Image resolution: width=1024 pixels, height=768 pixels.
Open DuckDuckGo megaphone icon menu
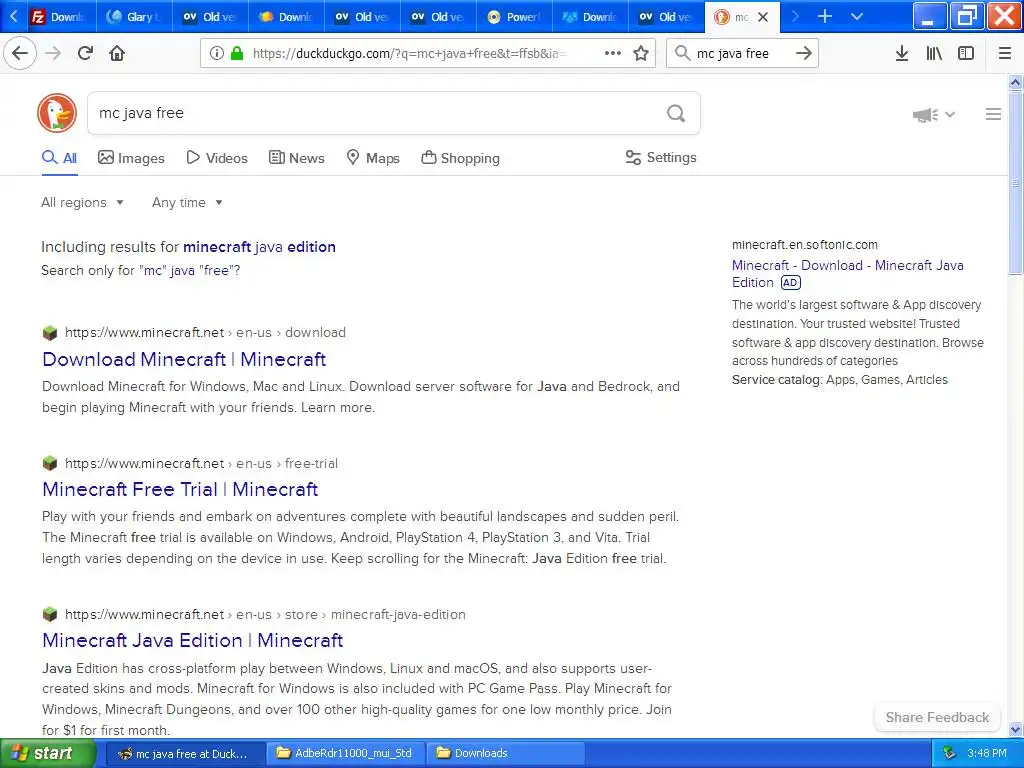(934, 115)
